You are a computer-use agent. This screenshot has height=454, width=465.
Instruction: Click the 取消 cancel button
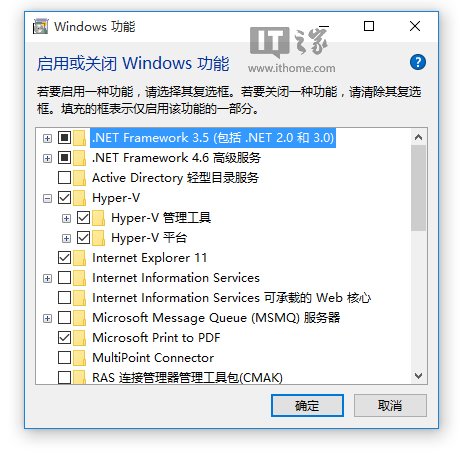coord(390,405)
